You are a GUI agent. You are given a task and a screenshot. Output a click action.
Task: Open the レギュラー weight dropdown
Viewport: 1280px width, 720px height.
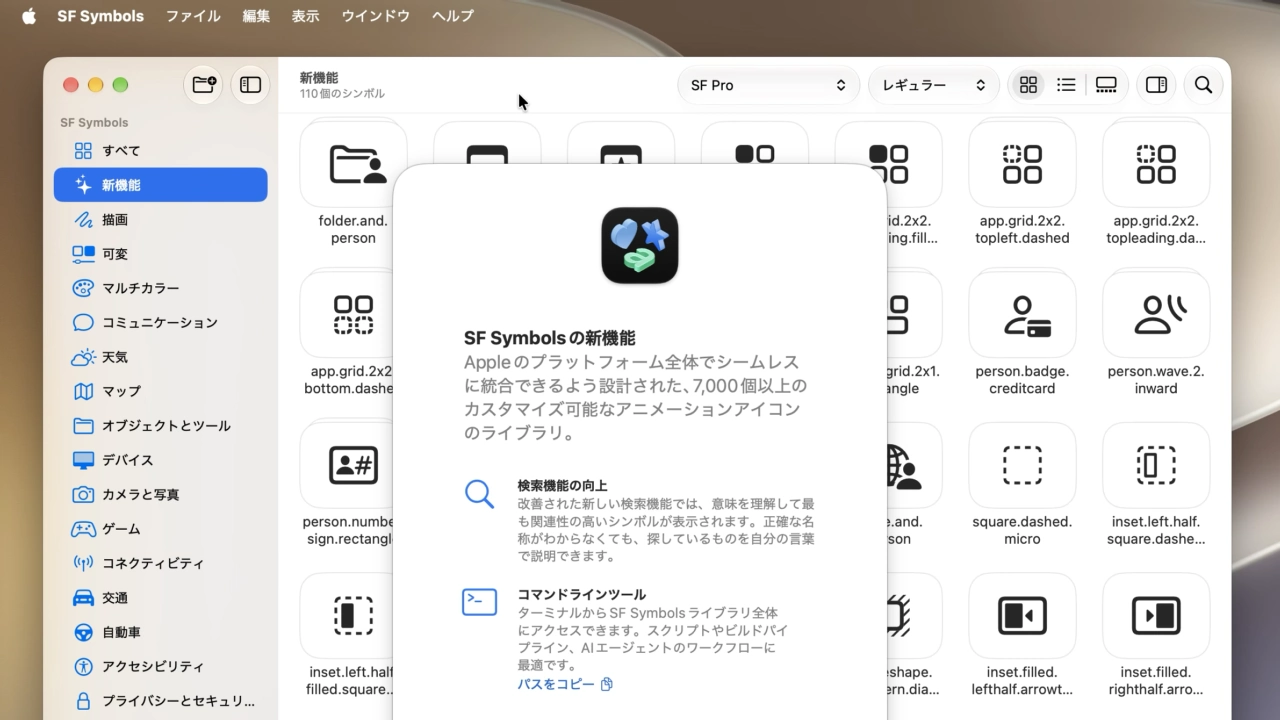click(x=933, y=85)
